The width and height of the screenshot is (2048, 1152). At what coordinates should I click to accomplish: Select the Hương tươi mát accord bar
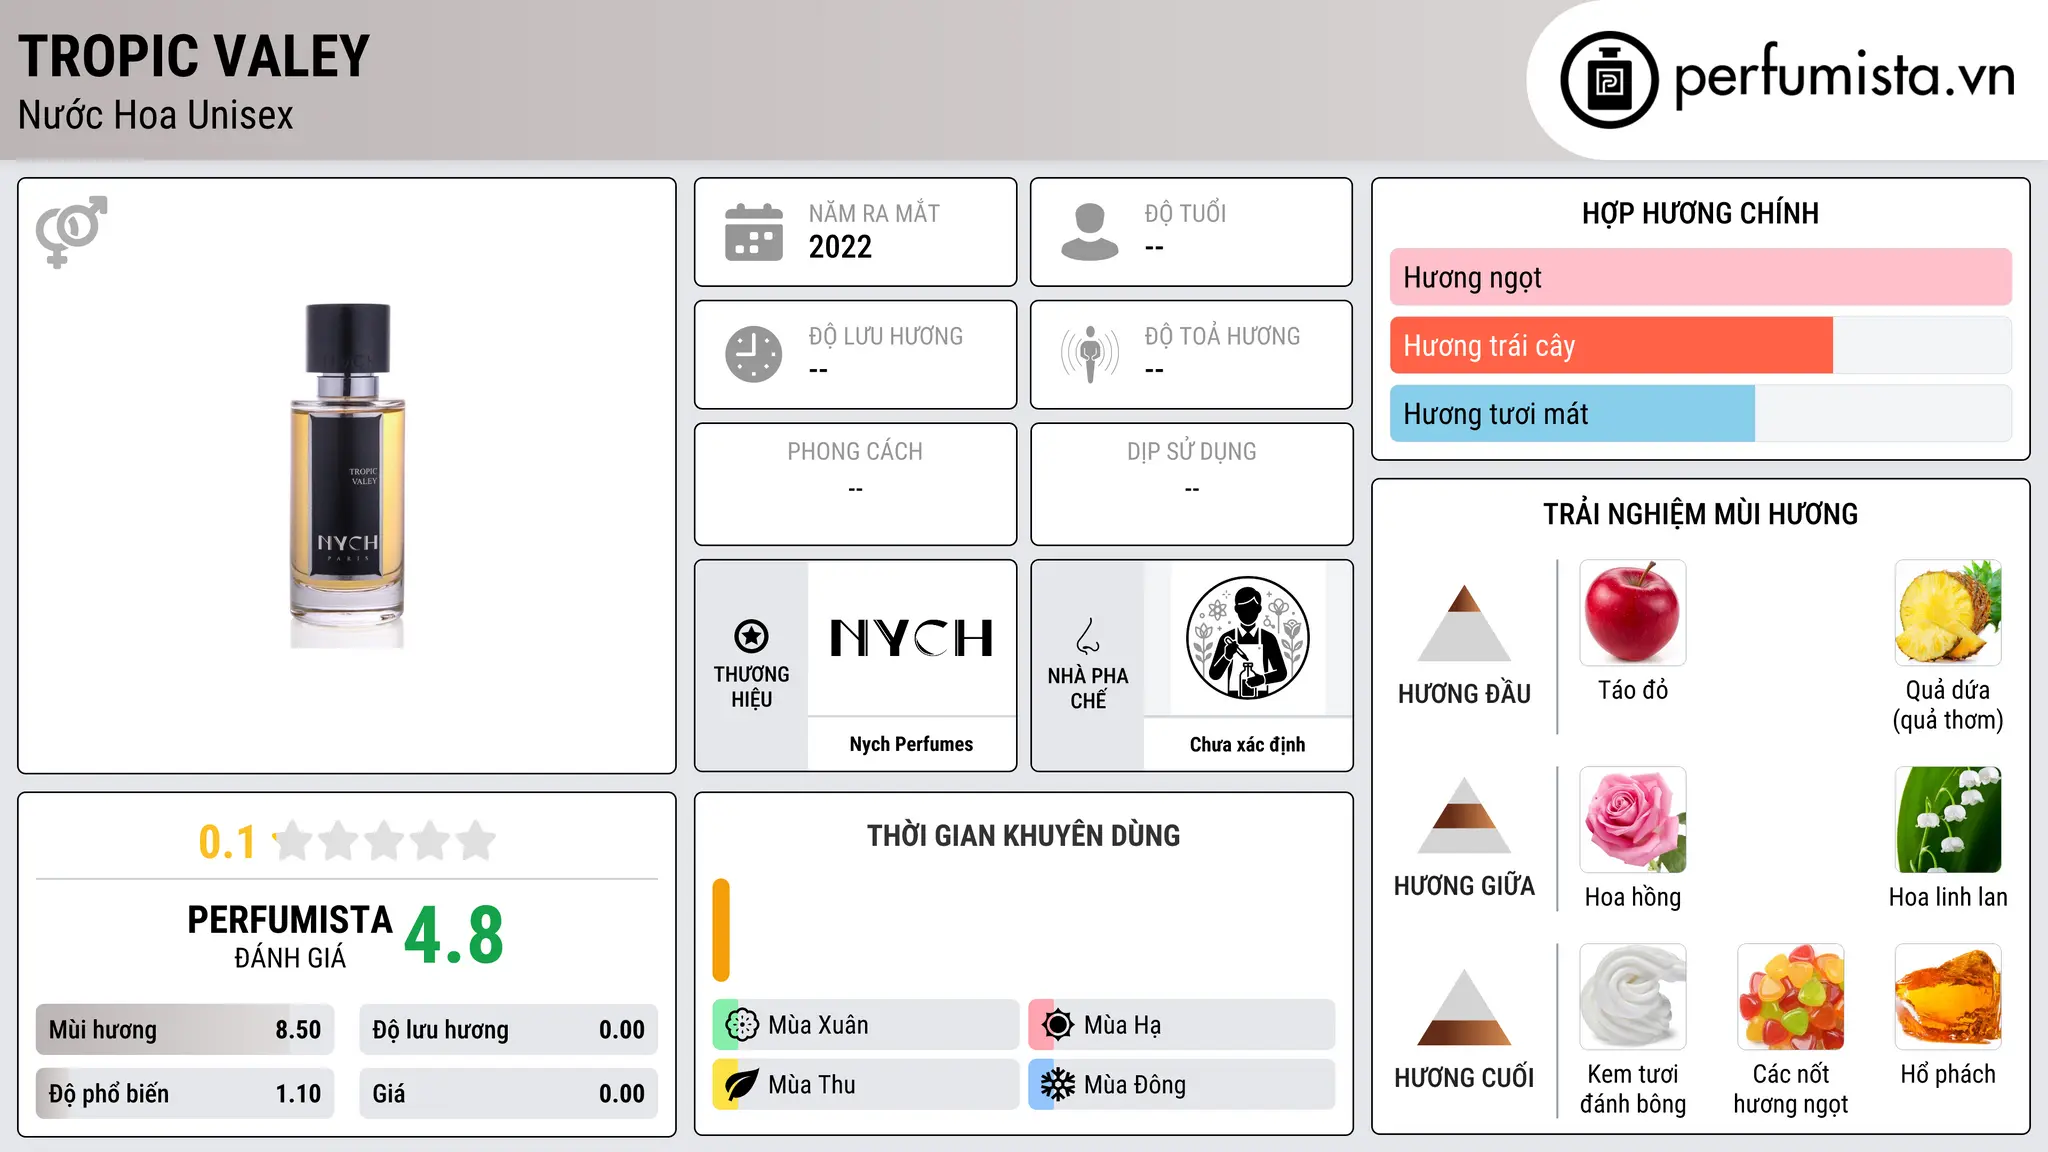(1701, 413)
